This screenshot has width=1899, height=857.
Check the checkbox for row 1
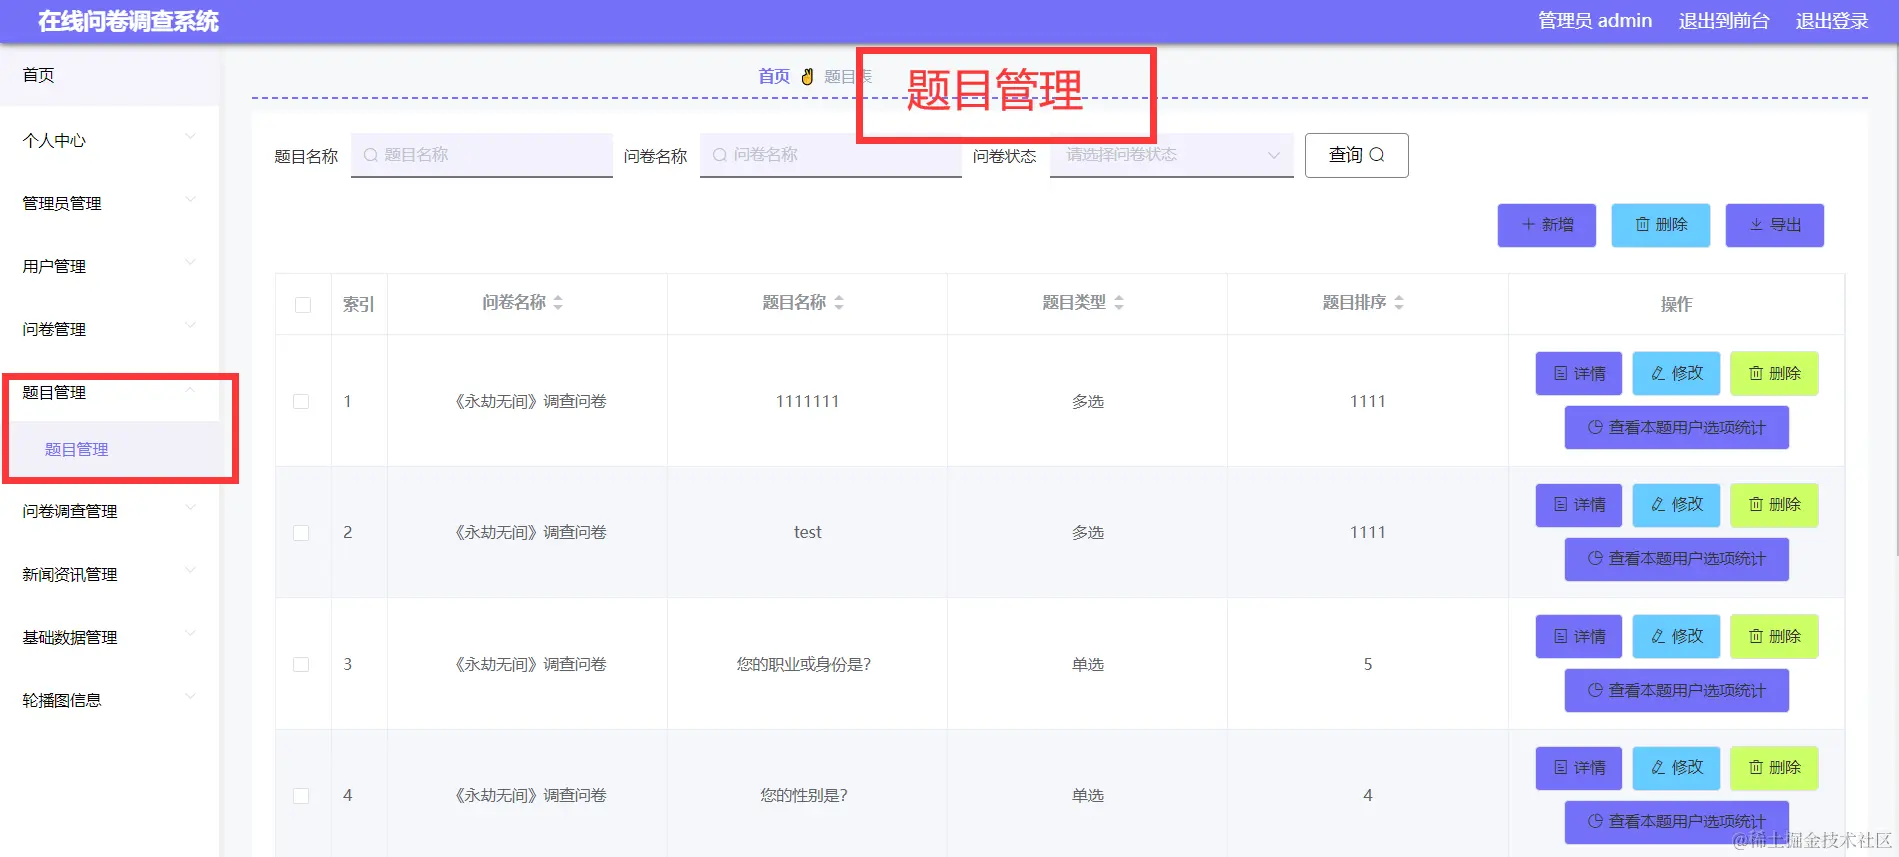click(301, 401)
